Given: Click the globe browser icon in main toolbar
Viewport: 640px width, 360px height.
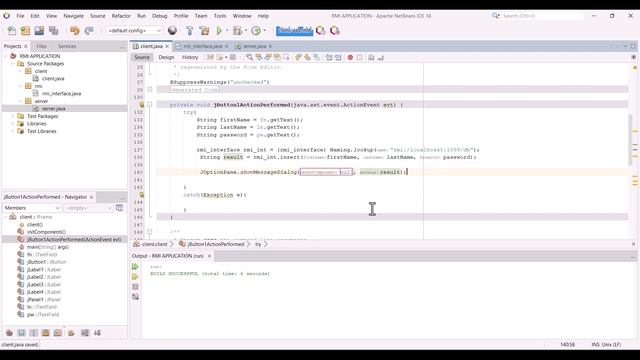Looking at the screenshot, I should [173, 31].
